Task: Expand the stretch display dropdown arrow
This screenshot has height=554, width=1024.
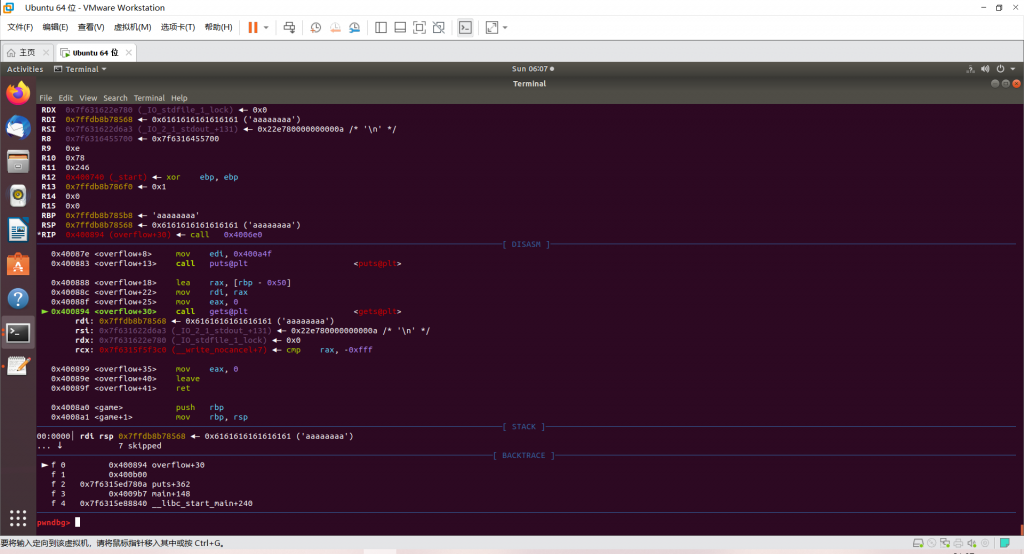Action: coord(505,27)
